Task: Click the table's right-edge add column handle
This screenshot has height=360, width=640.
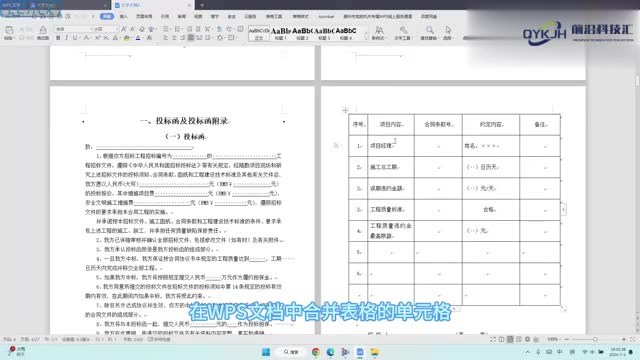Action: pos(564,209)
